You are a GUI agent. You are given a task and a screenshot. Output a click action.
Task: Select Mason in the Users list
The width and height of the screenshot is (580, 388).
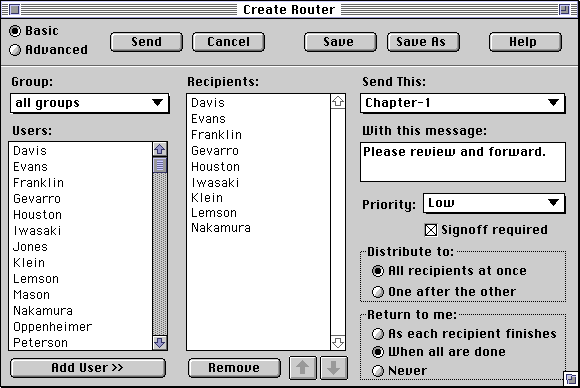tap(80, 294)
